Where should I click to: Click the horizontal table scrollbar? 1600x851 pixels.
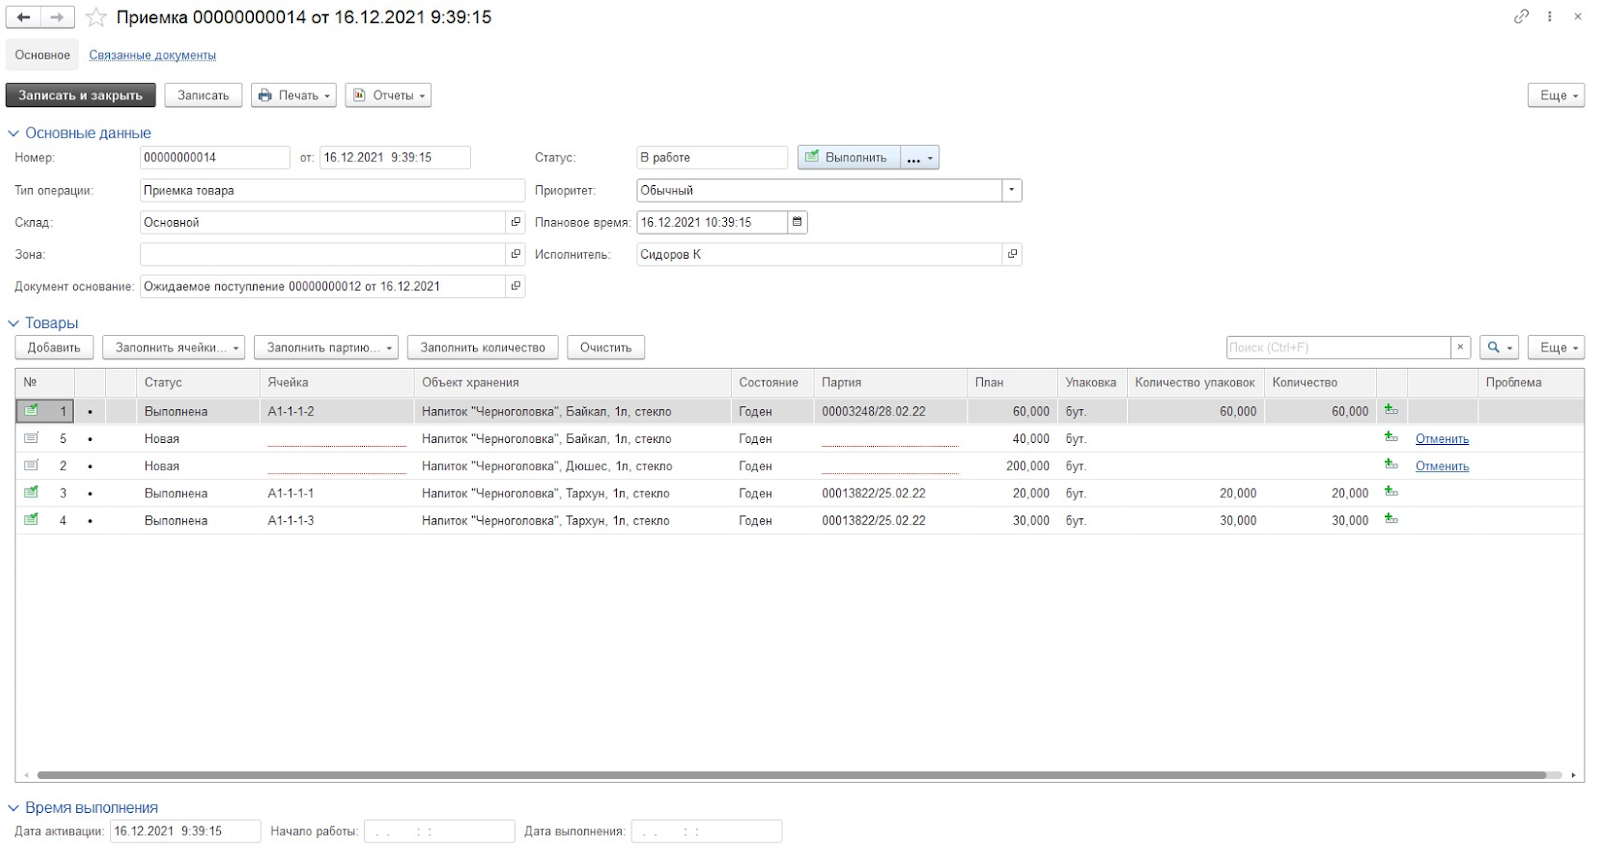click(792, 775)
